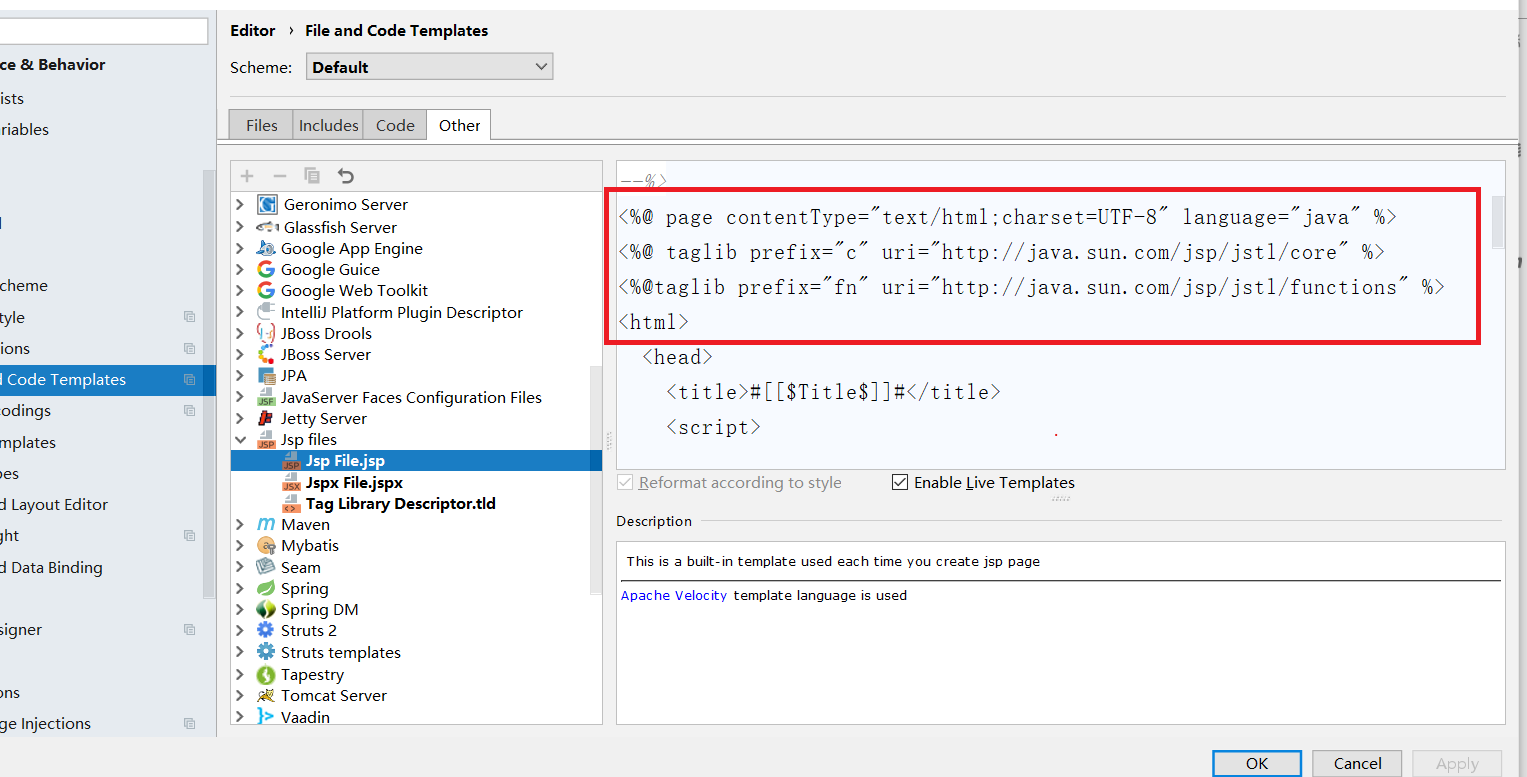The height and width of the screenshot is (777, 1527).
Task: Click the template editor vertical scrollbar
Action: tap(1498, 222)
